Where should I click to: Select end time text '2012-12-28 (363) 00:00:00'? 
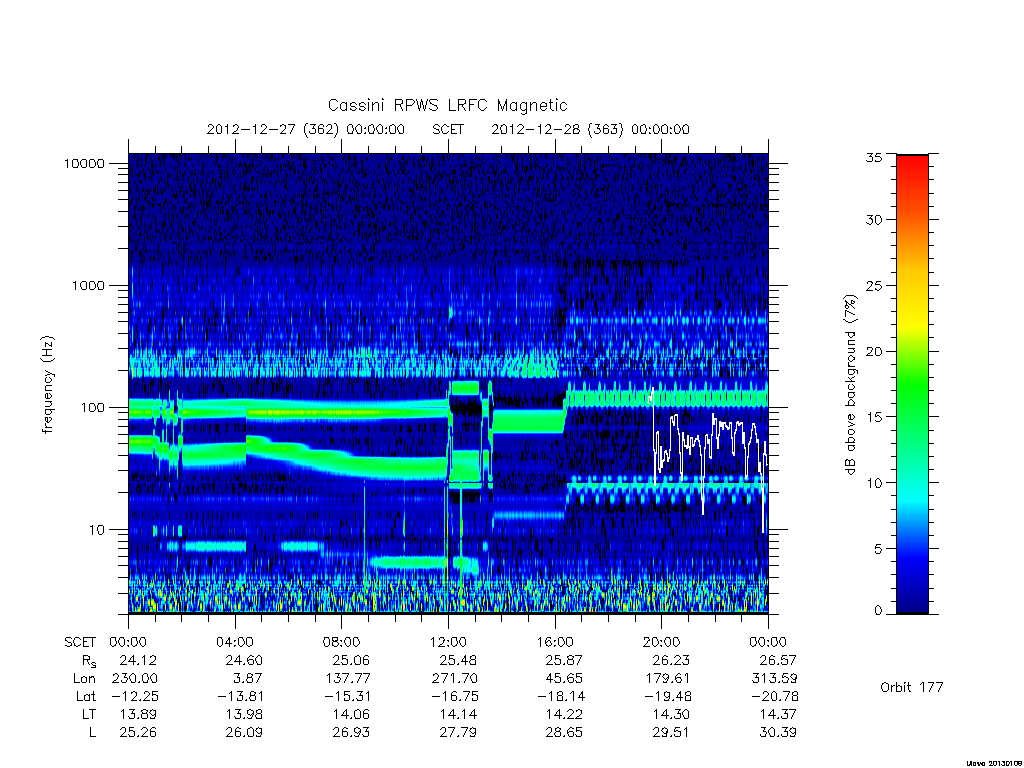point(590,129)
